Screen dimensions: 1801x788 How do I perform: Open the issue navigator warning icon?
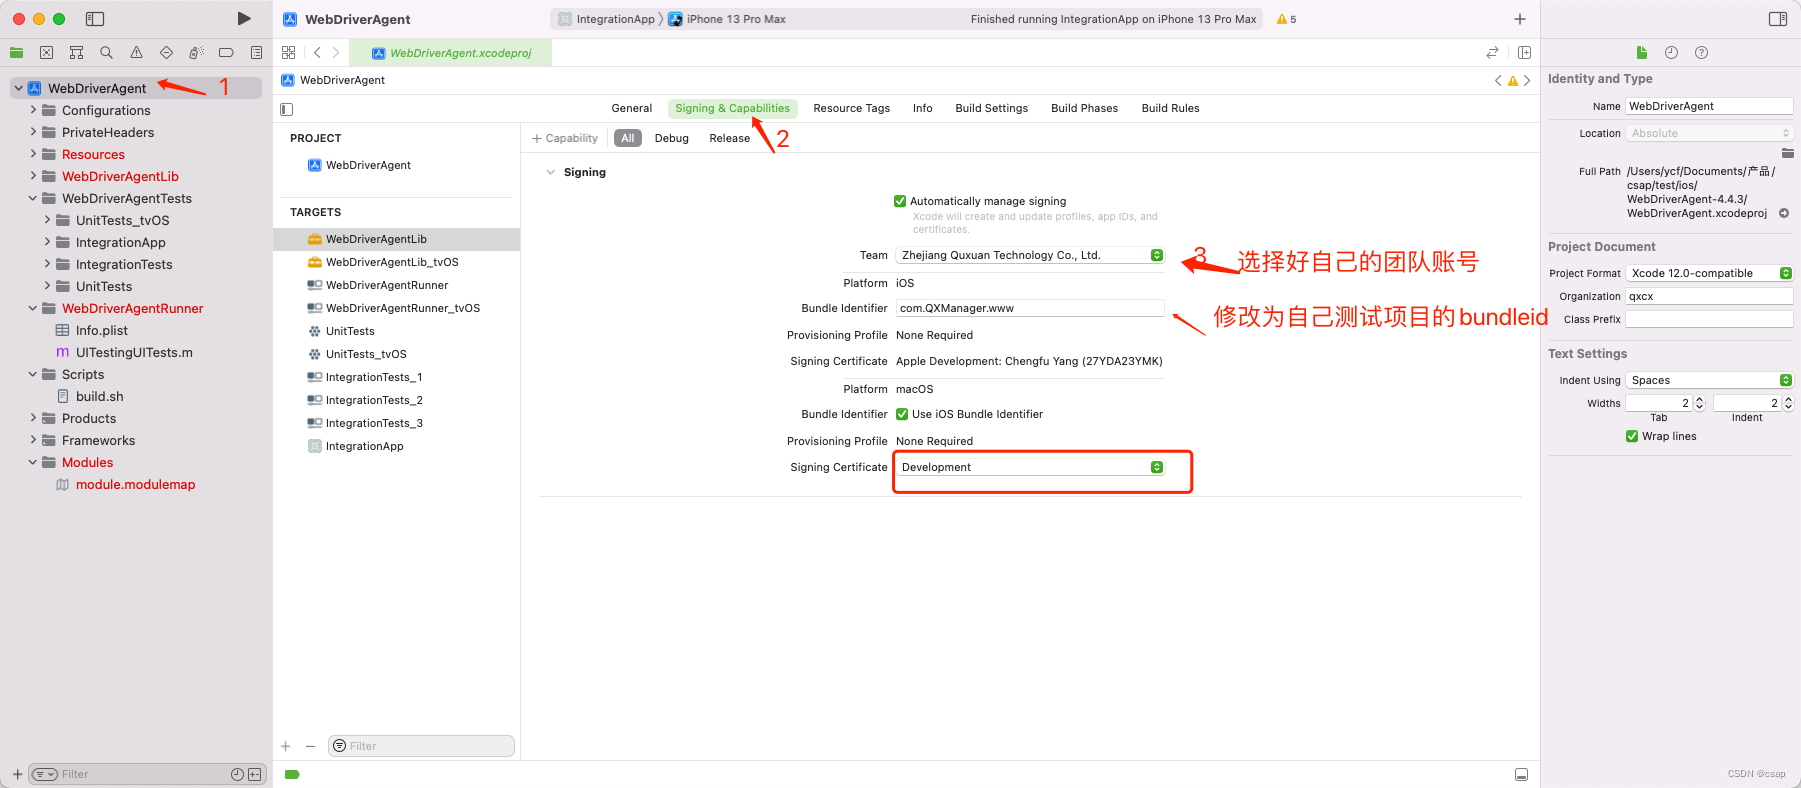click(x=136, y=53)
